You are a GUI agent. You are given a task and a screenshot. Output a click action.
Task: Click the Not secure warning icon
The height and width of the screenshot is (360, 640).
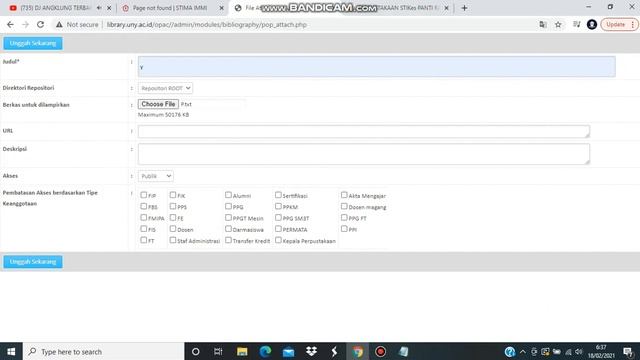59,24
